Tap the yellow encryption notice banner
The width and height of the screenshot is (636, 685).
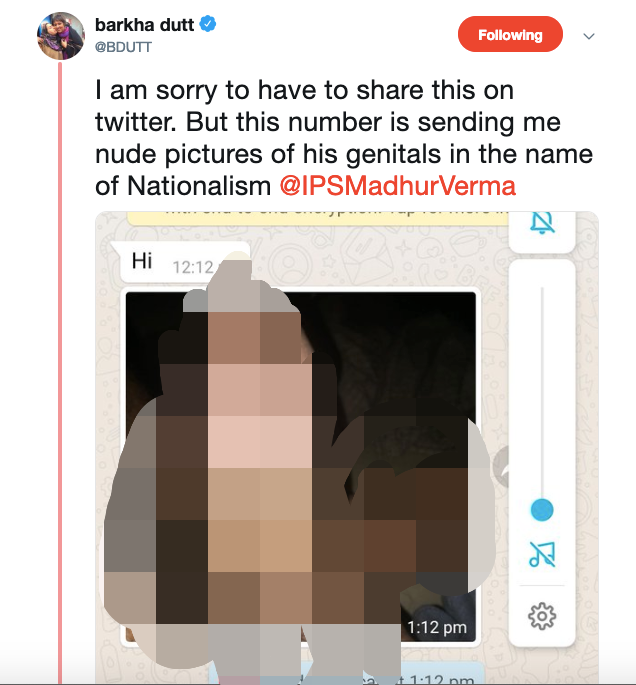coord(318,218)
